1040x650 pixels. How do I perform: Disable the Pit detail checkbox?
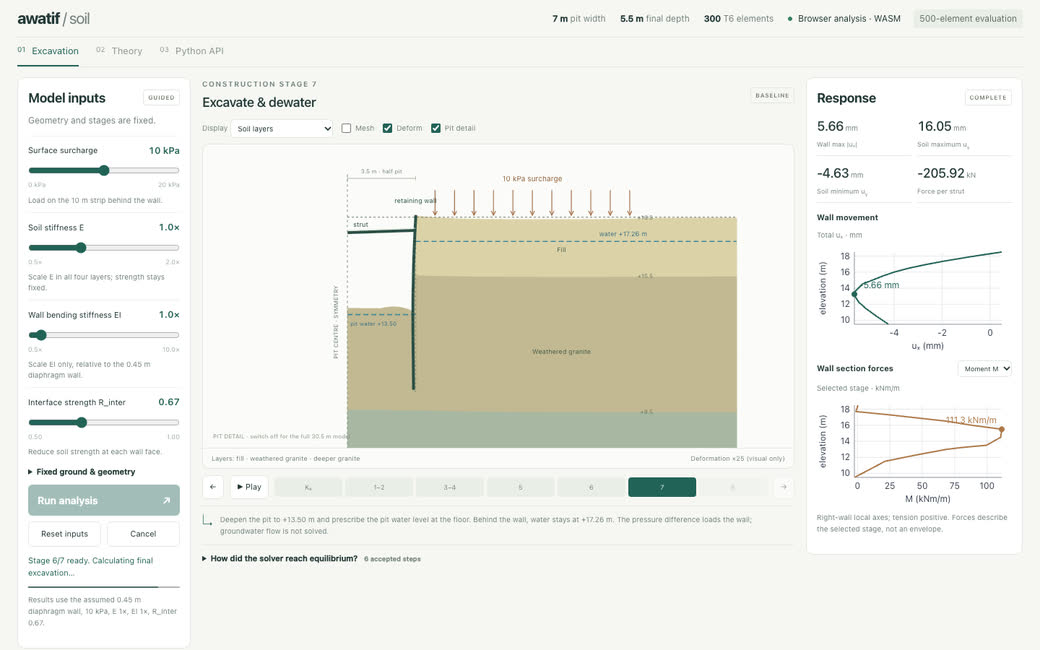tap(436, 128)
